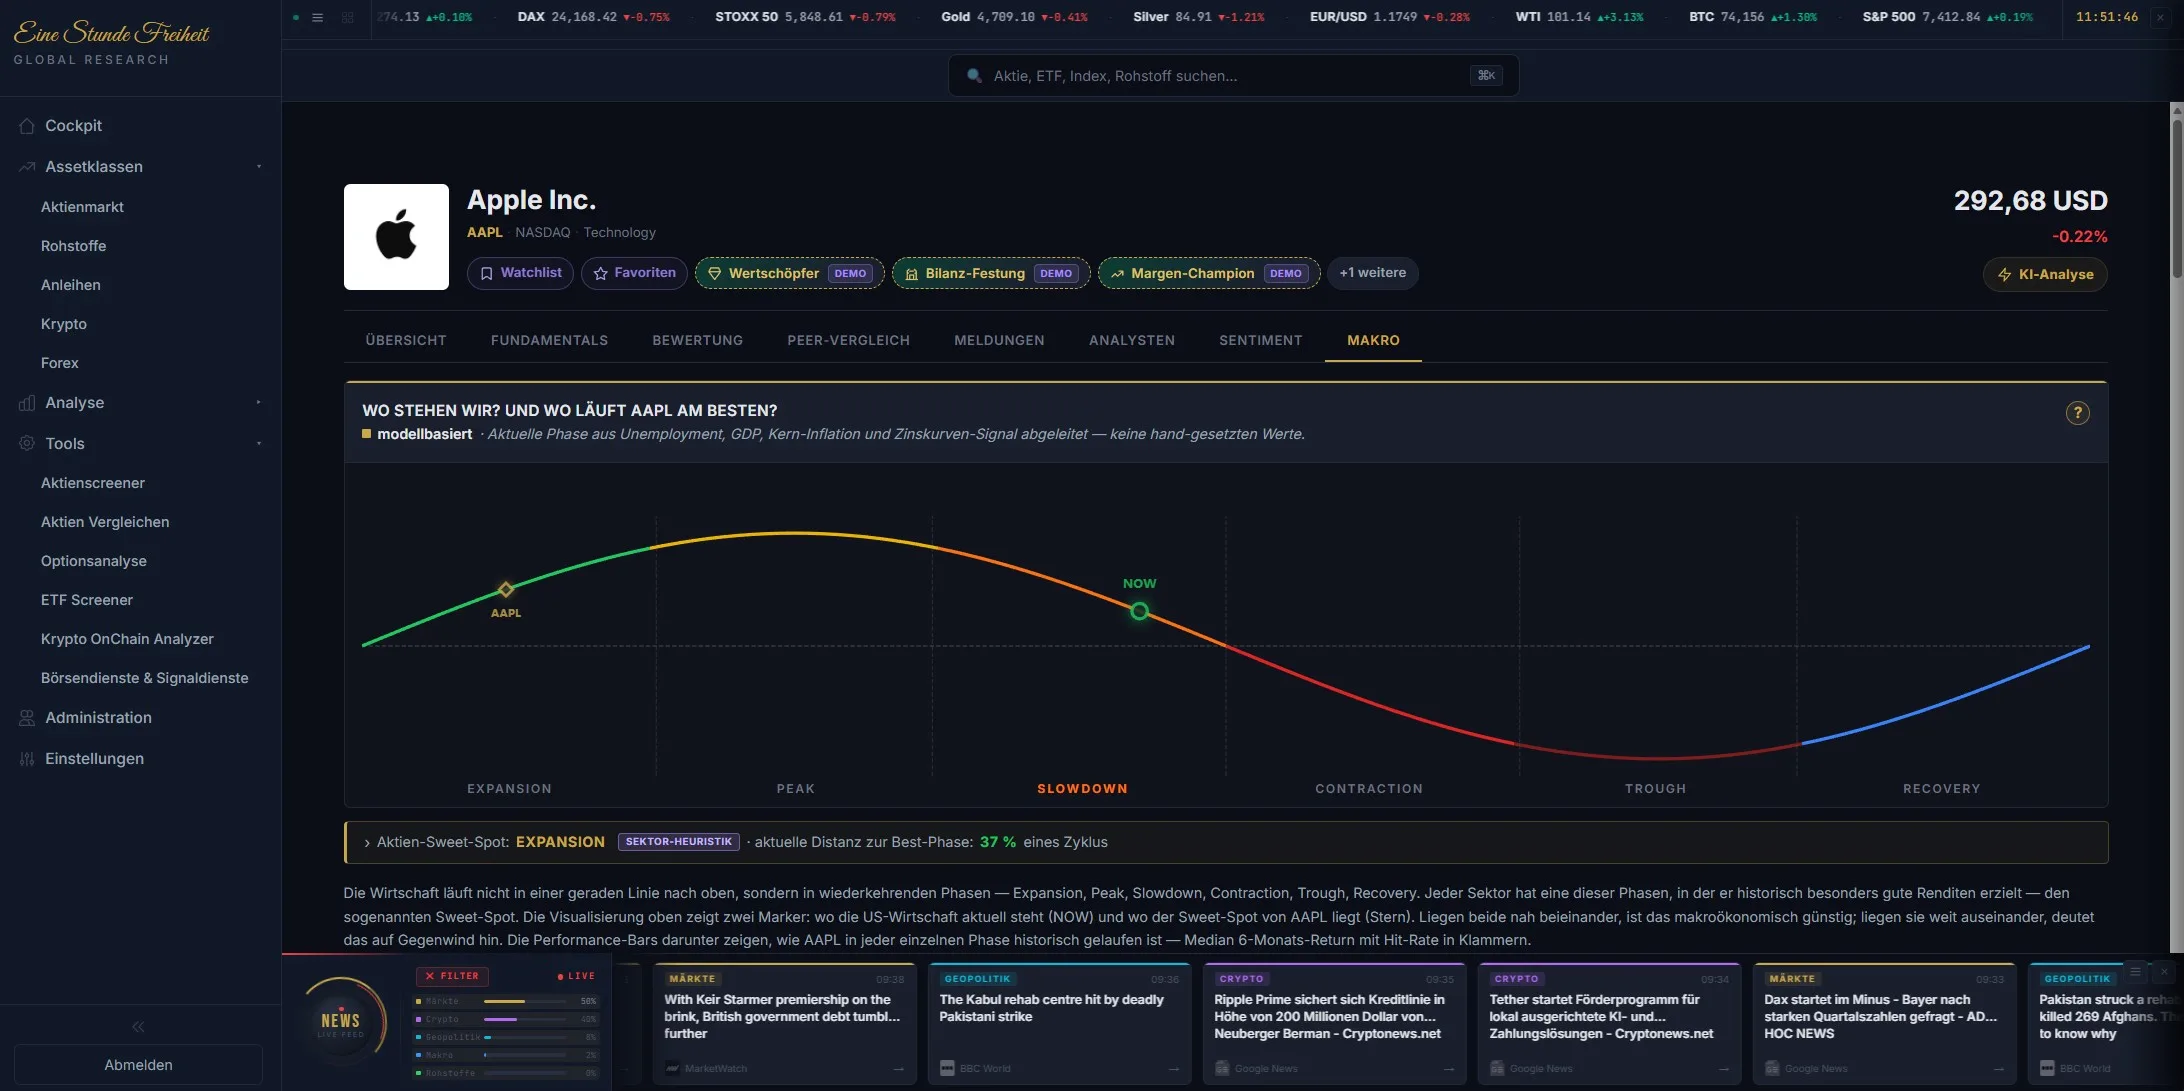Click the page vertical scrollbar

[x=2177, y=200]
